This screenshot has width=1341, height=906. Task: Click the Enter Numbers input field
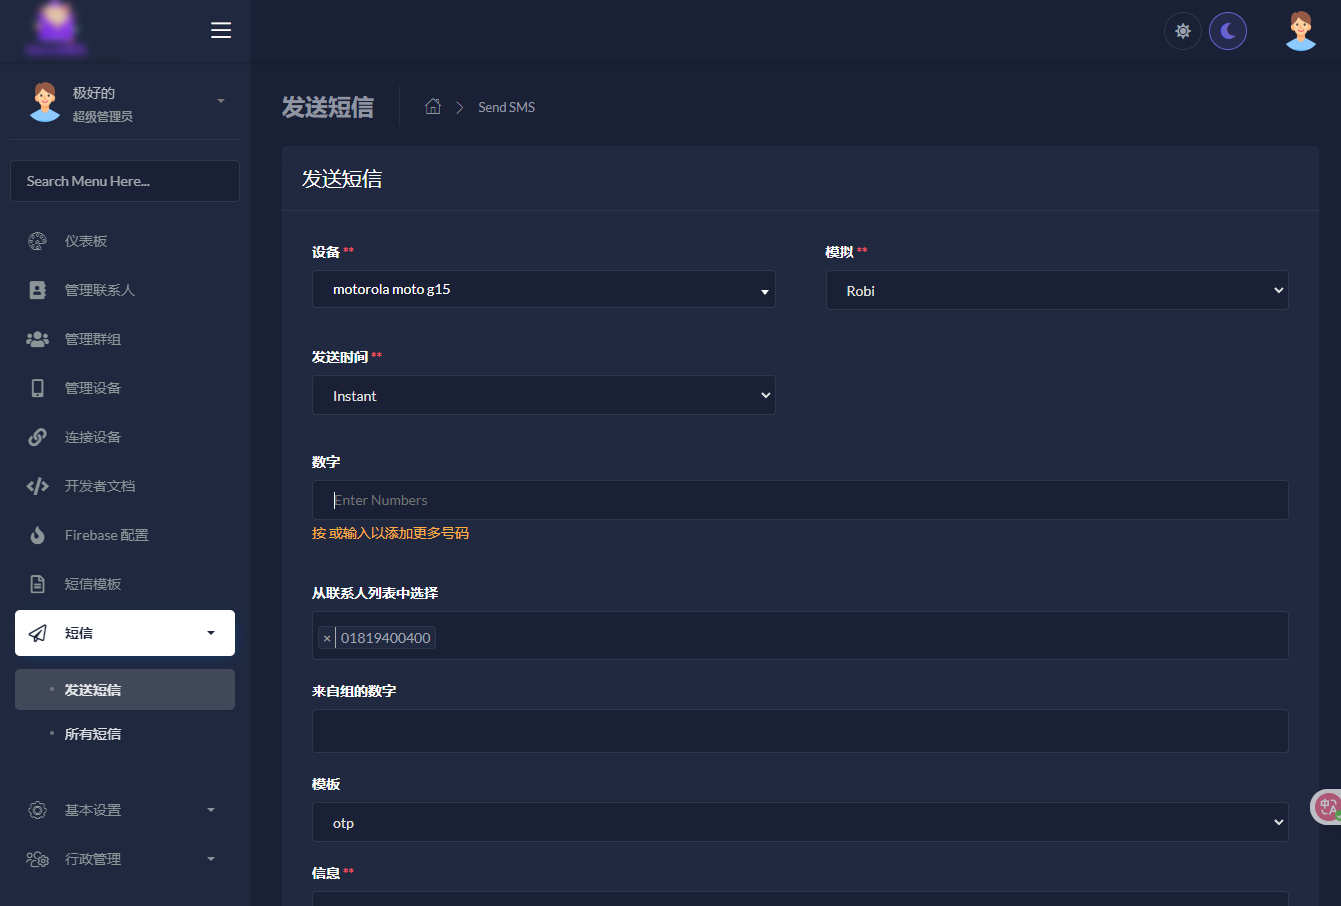[800, 500]
